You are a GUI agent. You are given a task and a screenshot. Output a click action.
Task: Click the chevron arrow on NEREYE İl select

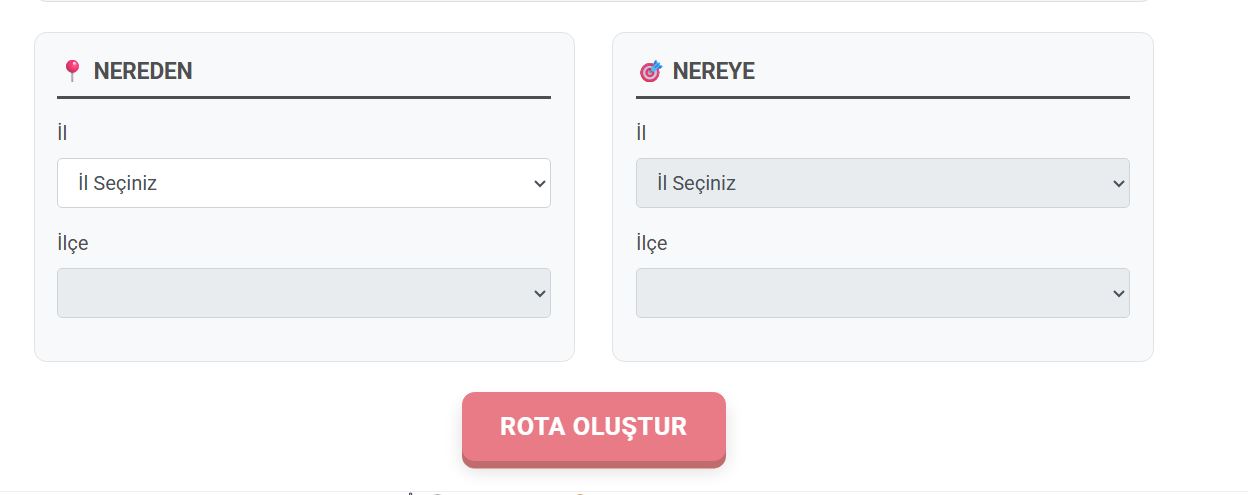[x=1119, y=183]
